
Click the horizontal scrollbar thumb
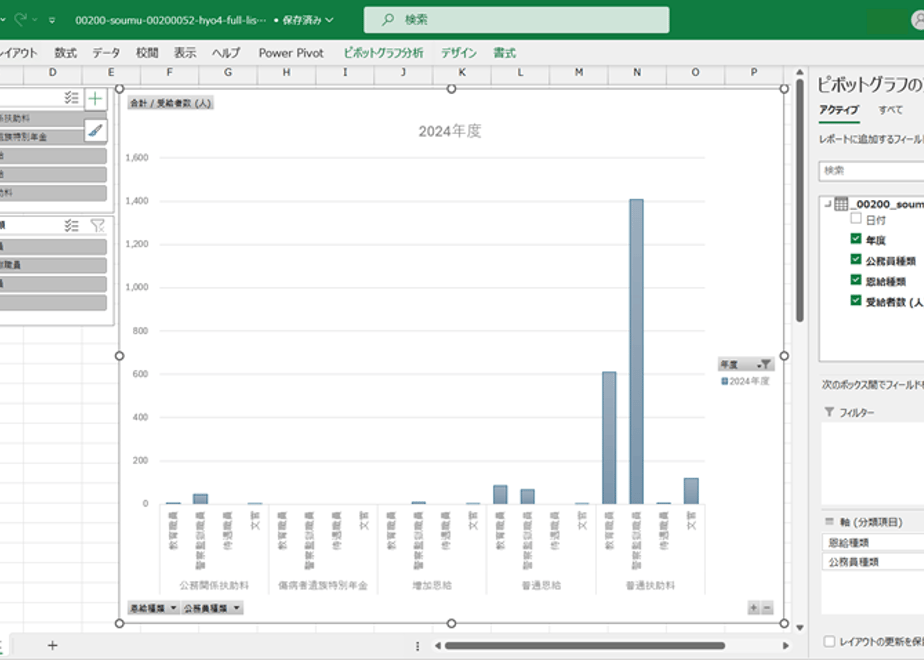tap(585, 646)
